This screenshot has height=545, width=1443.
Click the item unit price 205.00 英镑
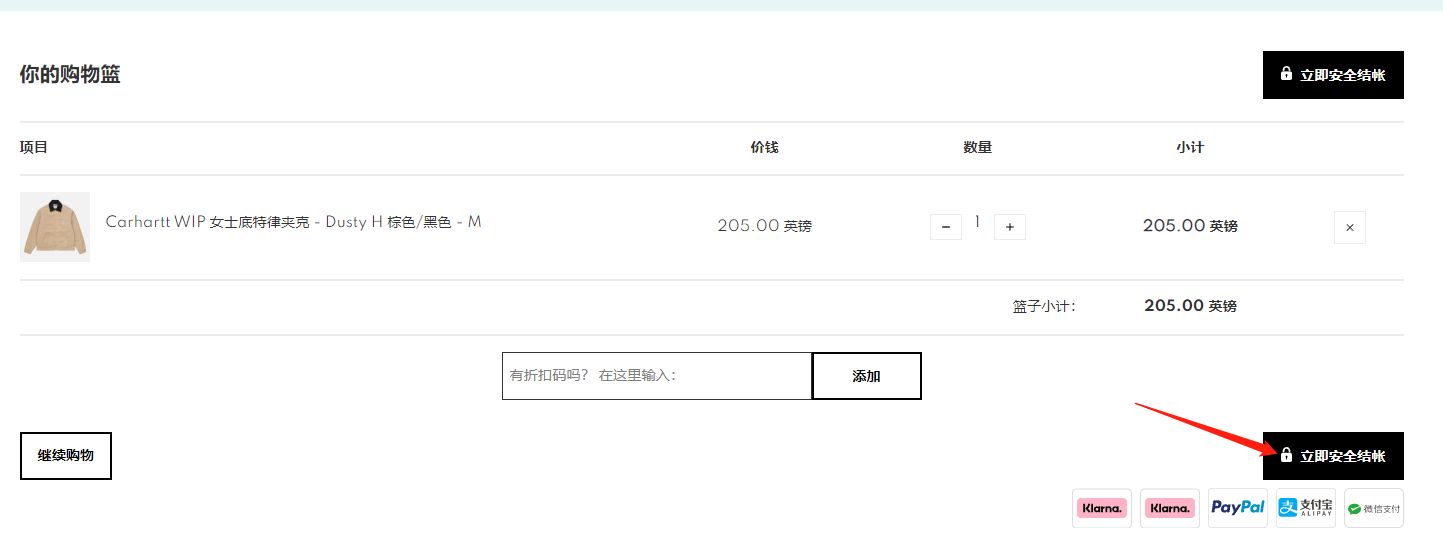(x=765, y=226)
